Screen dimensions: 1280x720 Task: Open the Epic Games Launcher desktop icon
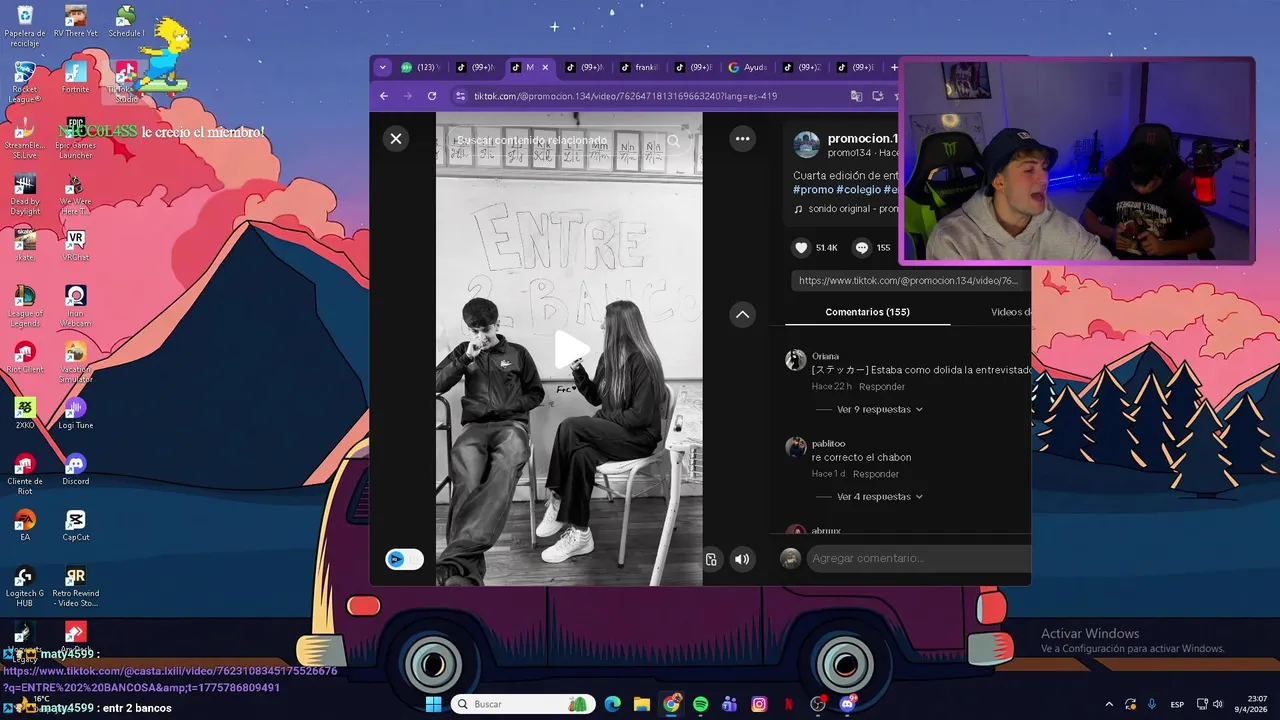[x=75, y=139]
